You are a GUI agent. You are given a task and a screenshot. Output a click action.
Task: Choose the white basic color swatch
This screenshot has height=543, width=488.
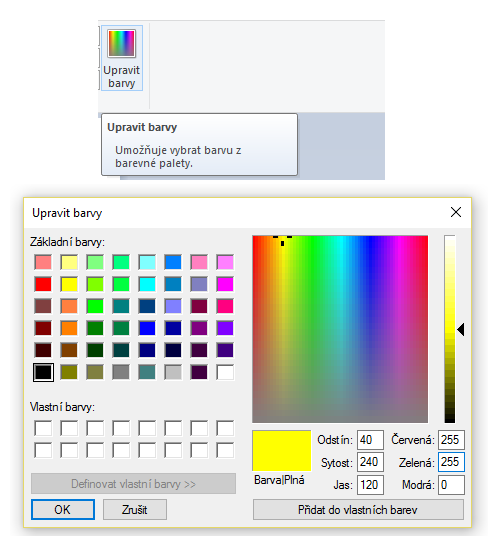(x=225, y=372)
